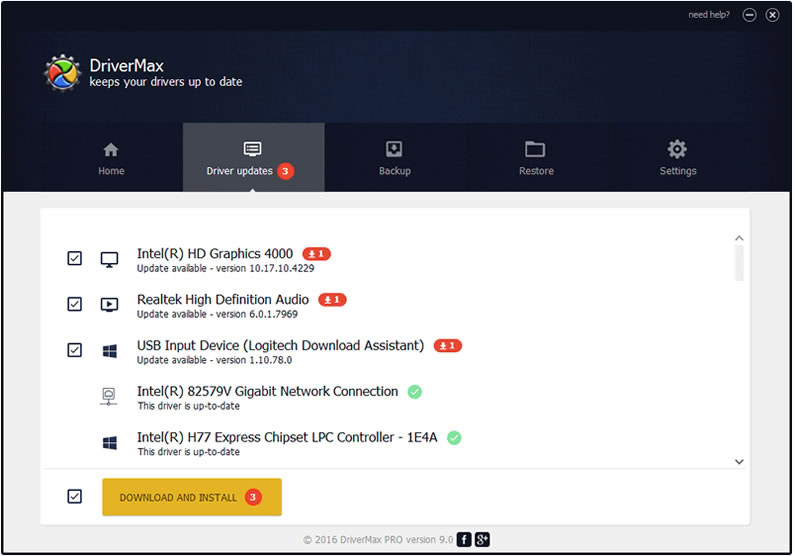Select Intel(R) 82579V Gigabit Network Connection entry

(267, 392)
